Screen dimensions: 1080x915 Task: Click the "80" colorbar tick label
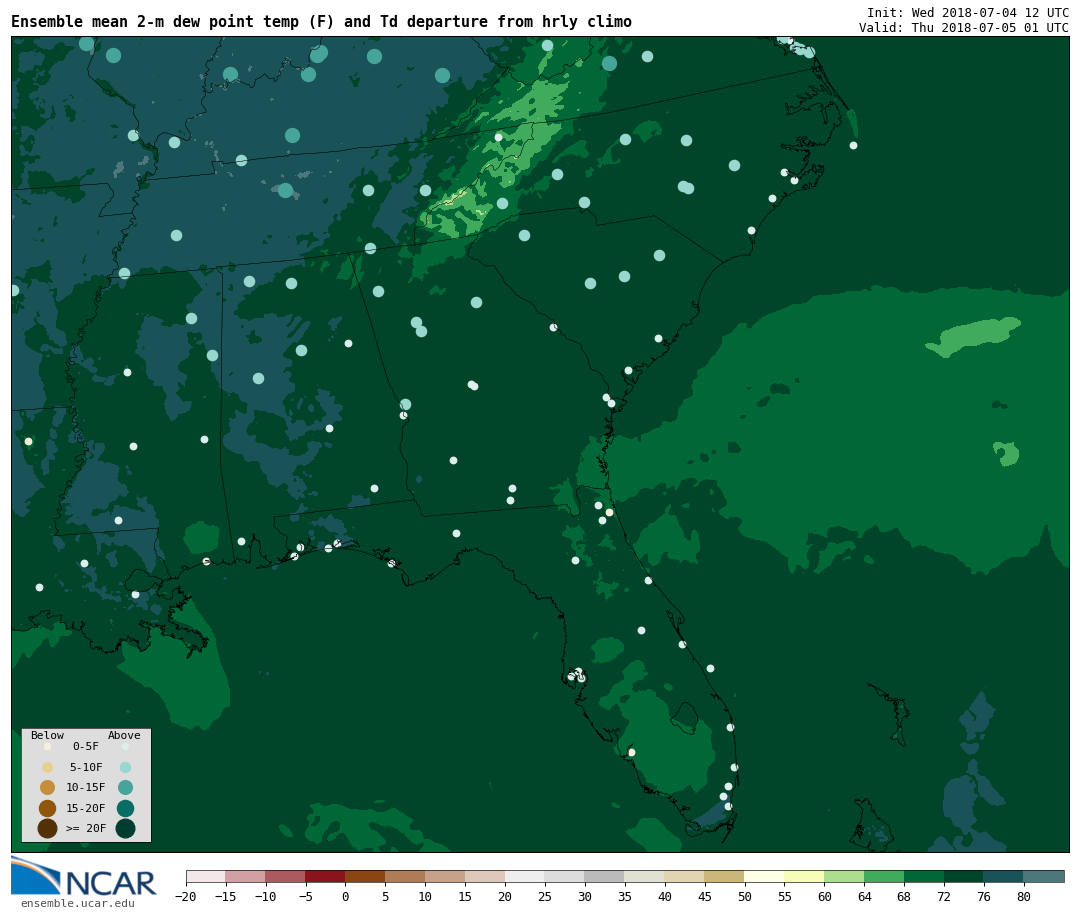(x=1024, y=896)
